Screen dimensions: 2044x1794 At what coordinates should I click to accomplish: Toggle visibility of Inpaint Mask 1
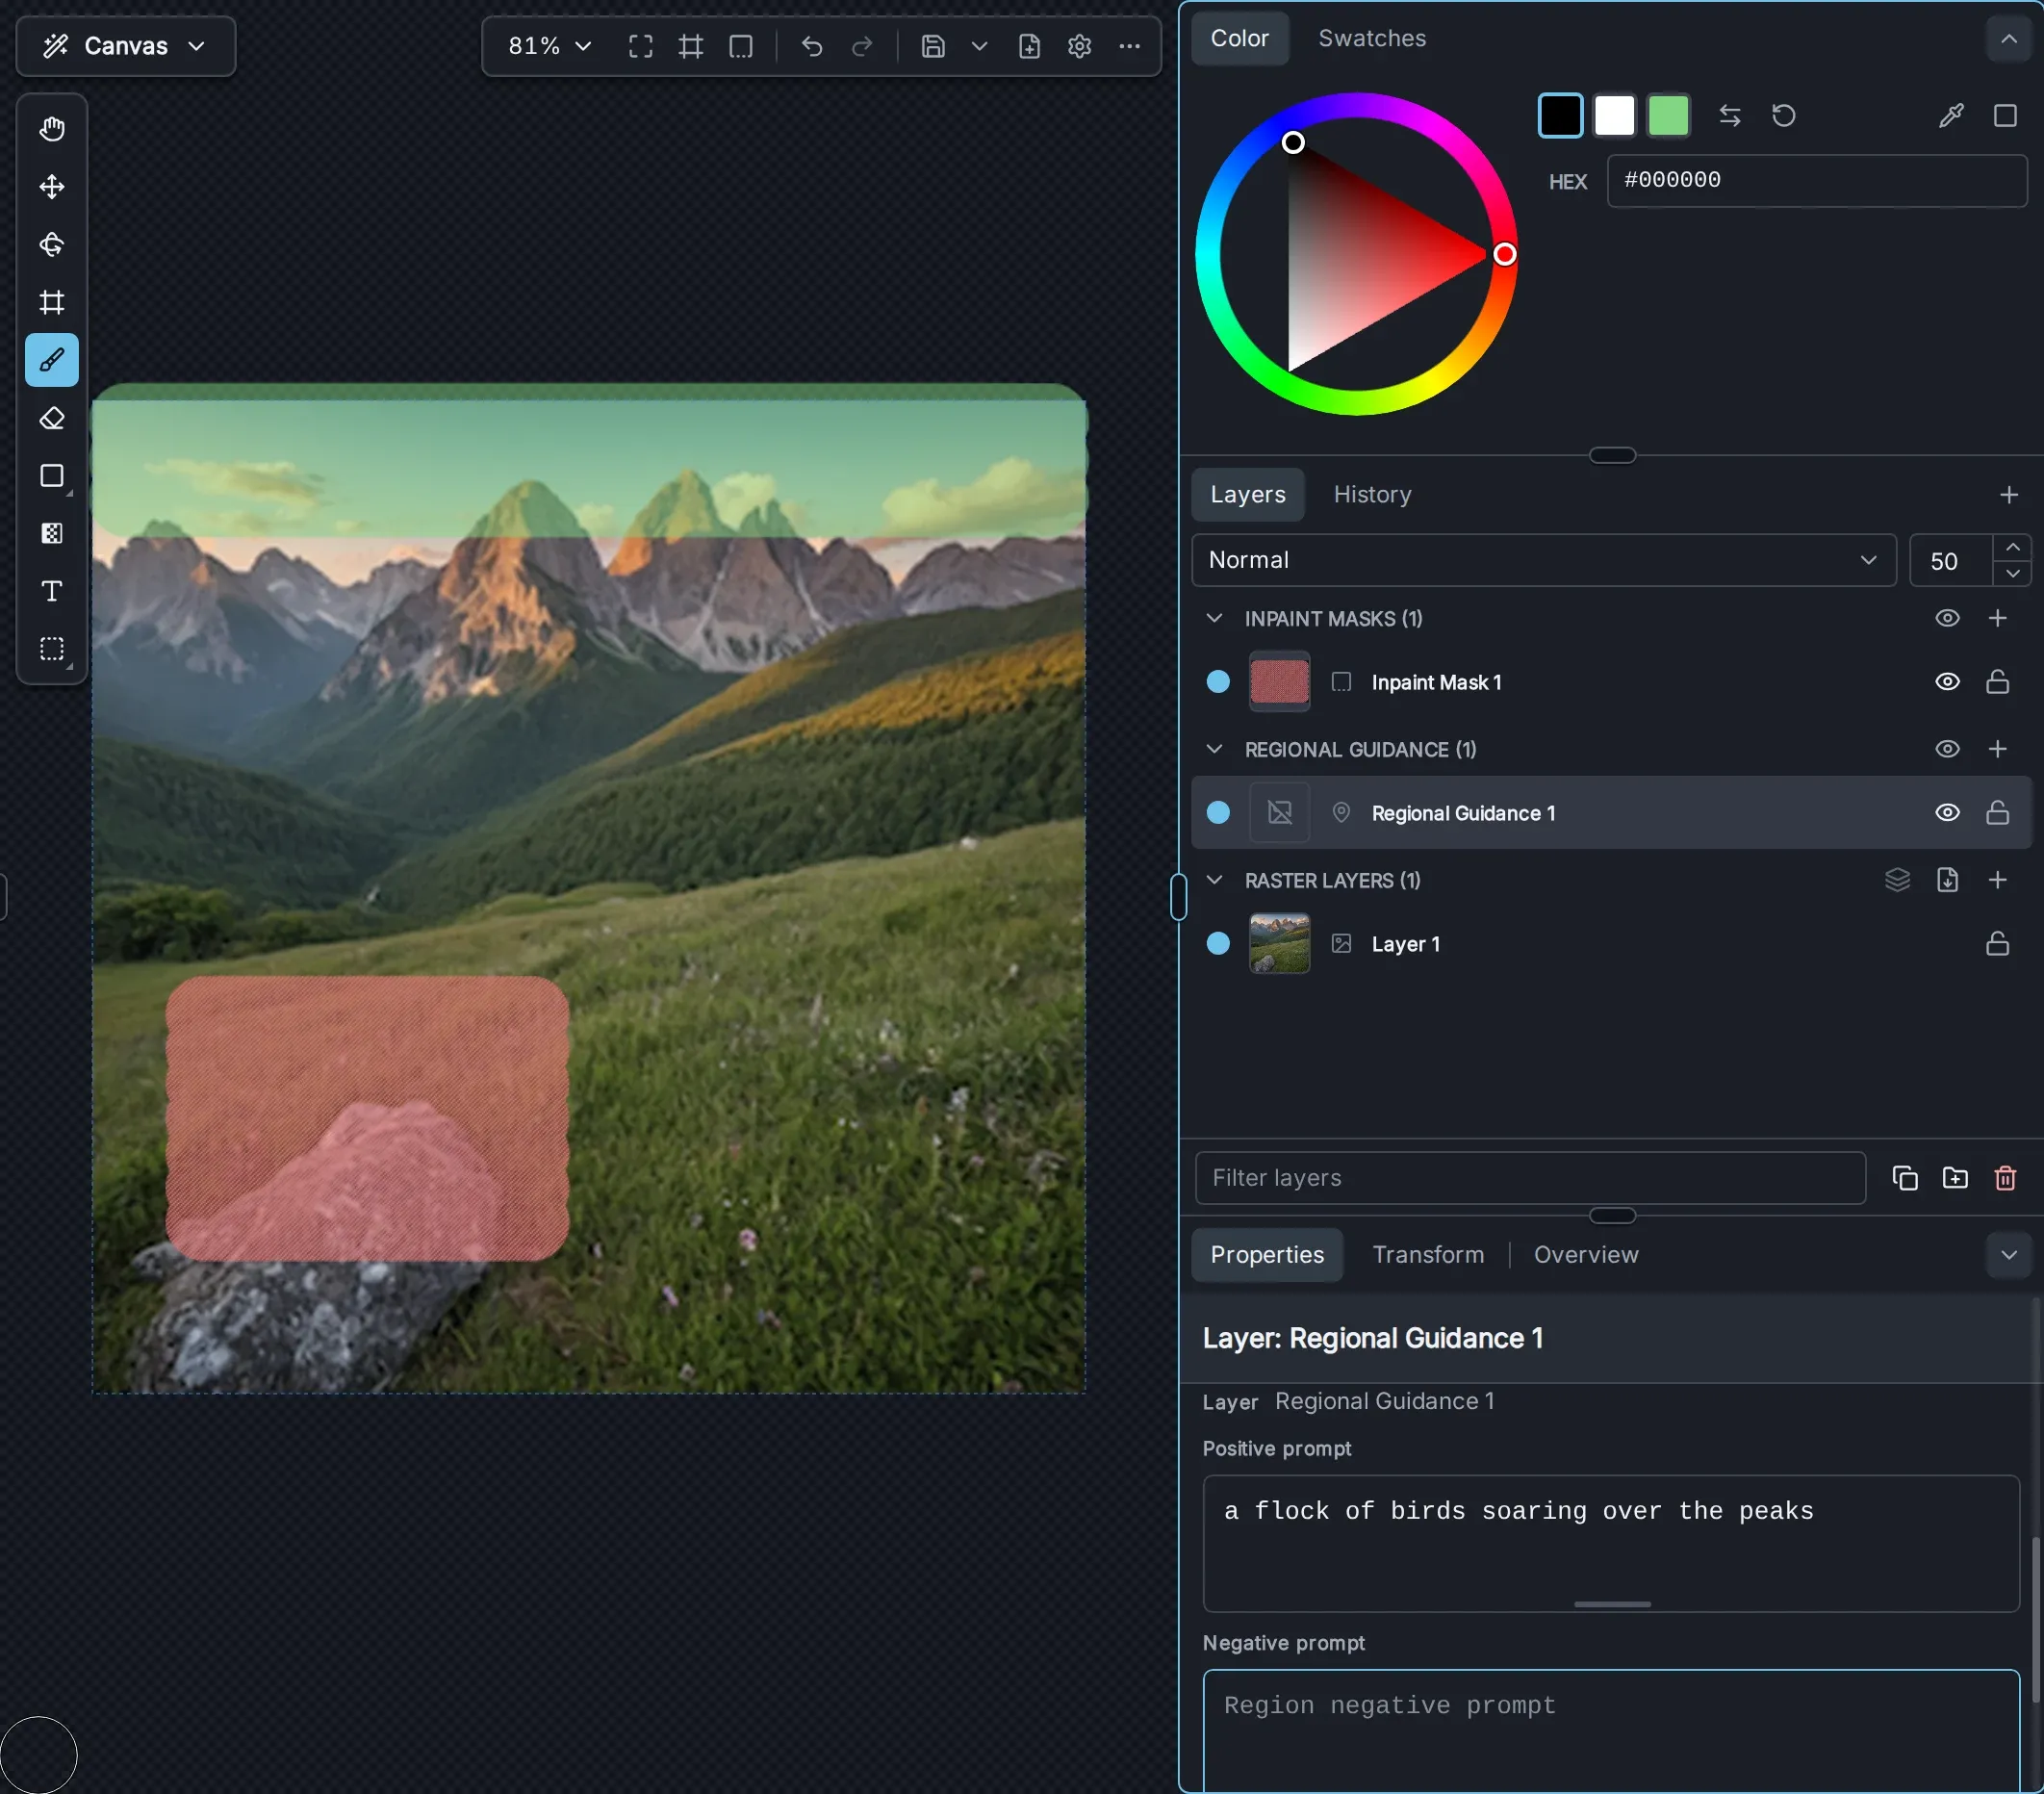tap(1947, 682)
